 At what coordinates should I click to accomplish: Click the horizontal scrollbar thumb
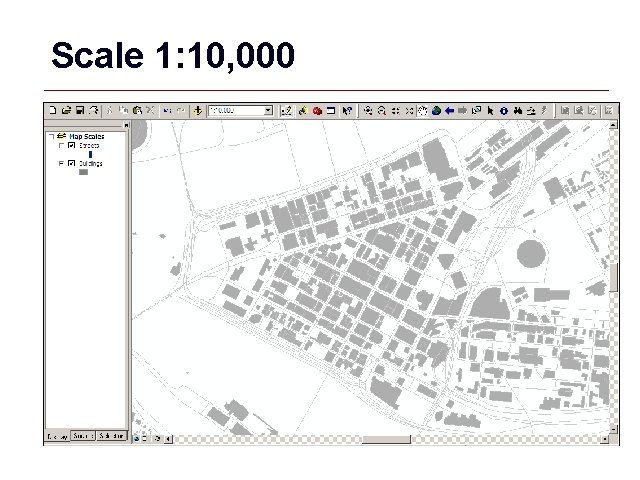[x=387, y=439]
